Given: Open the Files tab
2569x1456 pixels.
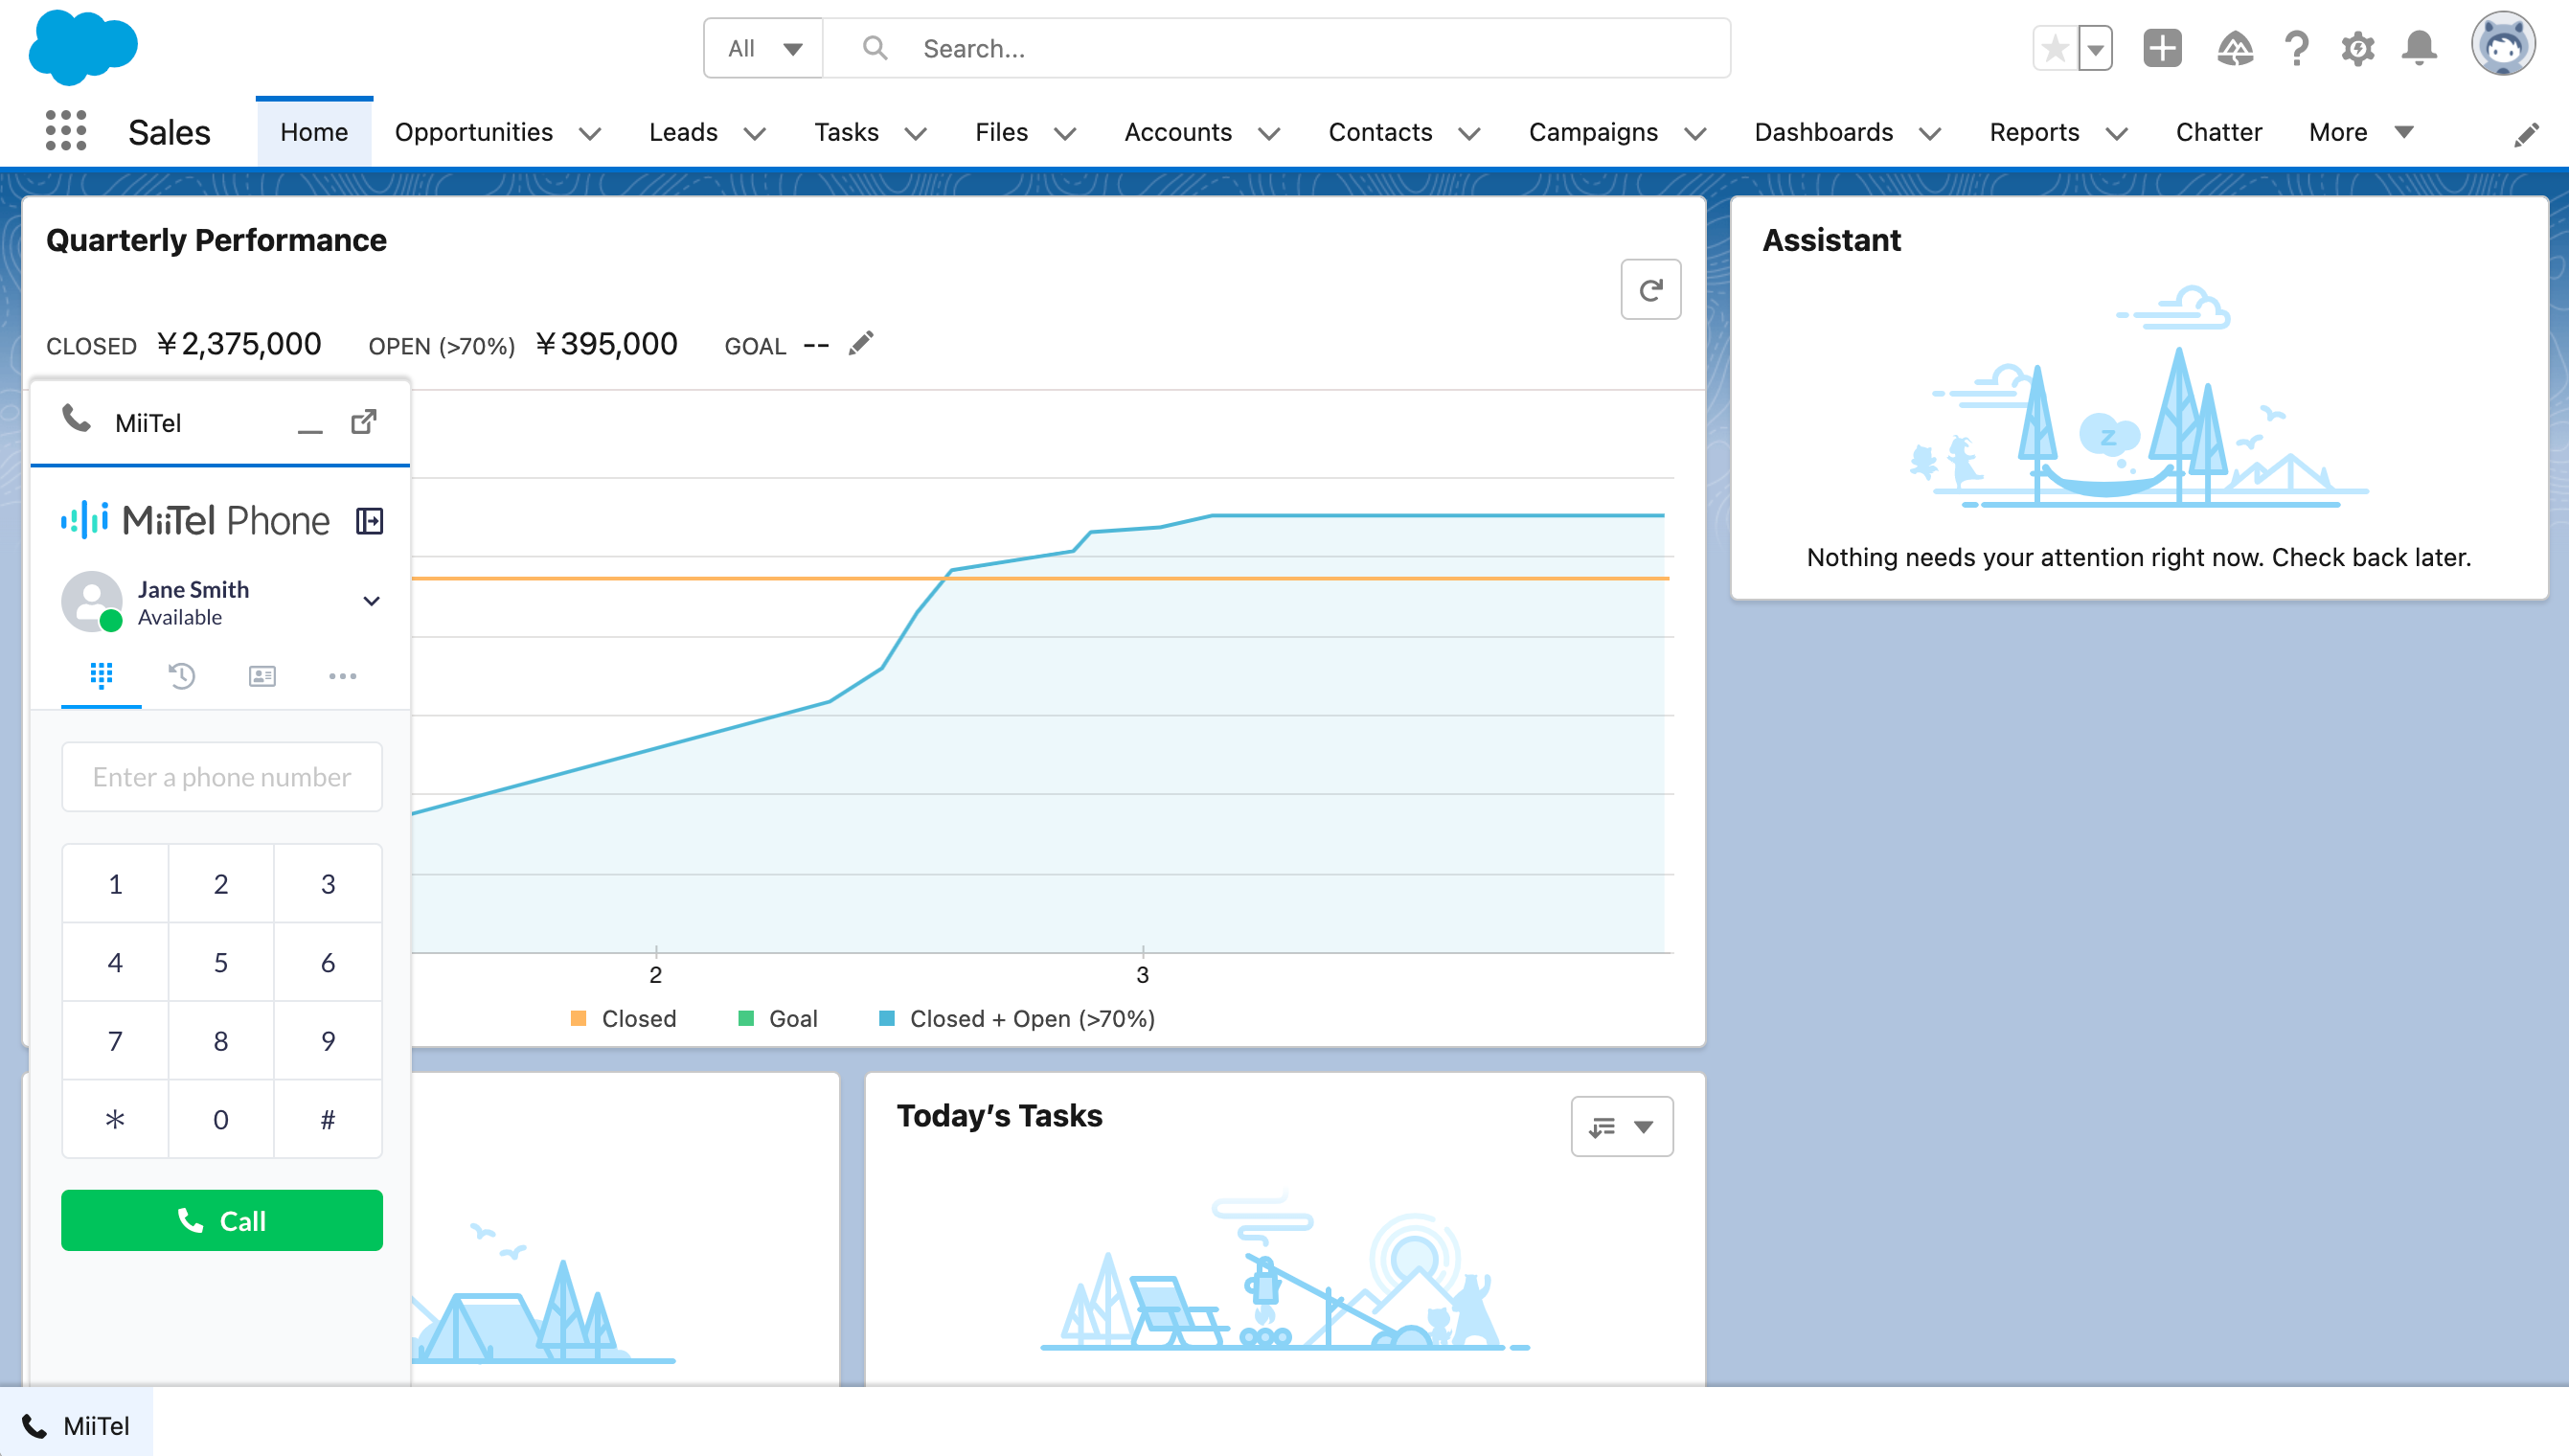Looking at the screenshot, I should coord(1001,132).
